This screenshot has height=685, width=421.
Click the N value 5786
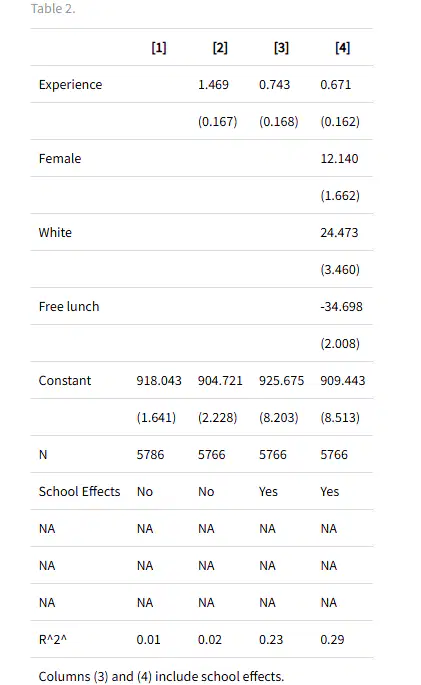tap(150, 455)
